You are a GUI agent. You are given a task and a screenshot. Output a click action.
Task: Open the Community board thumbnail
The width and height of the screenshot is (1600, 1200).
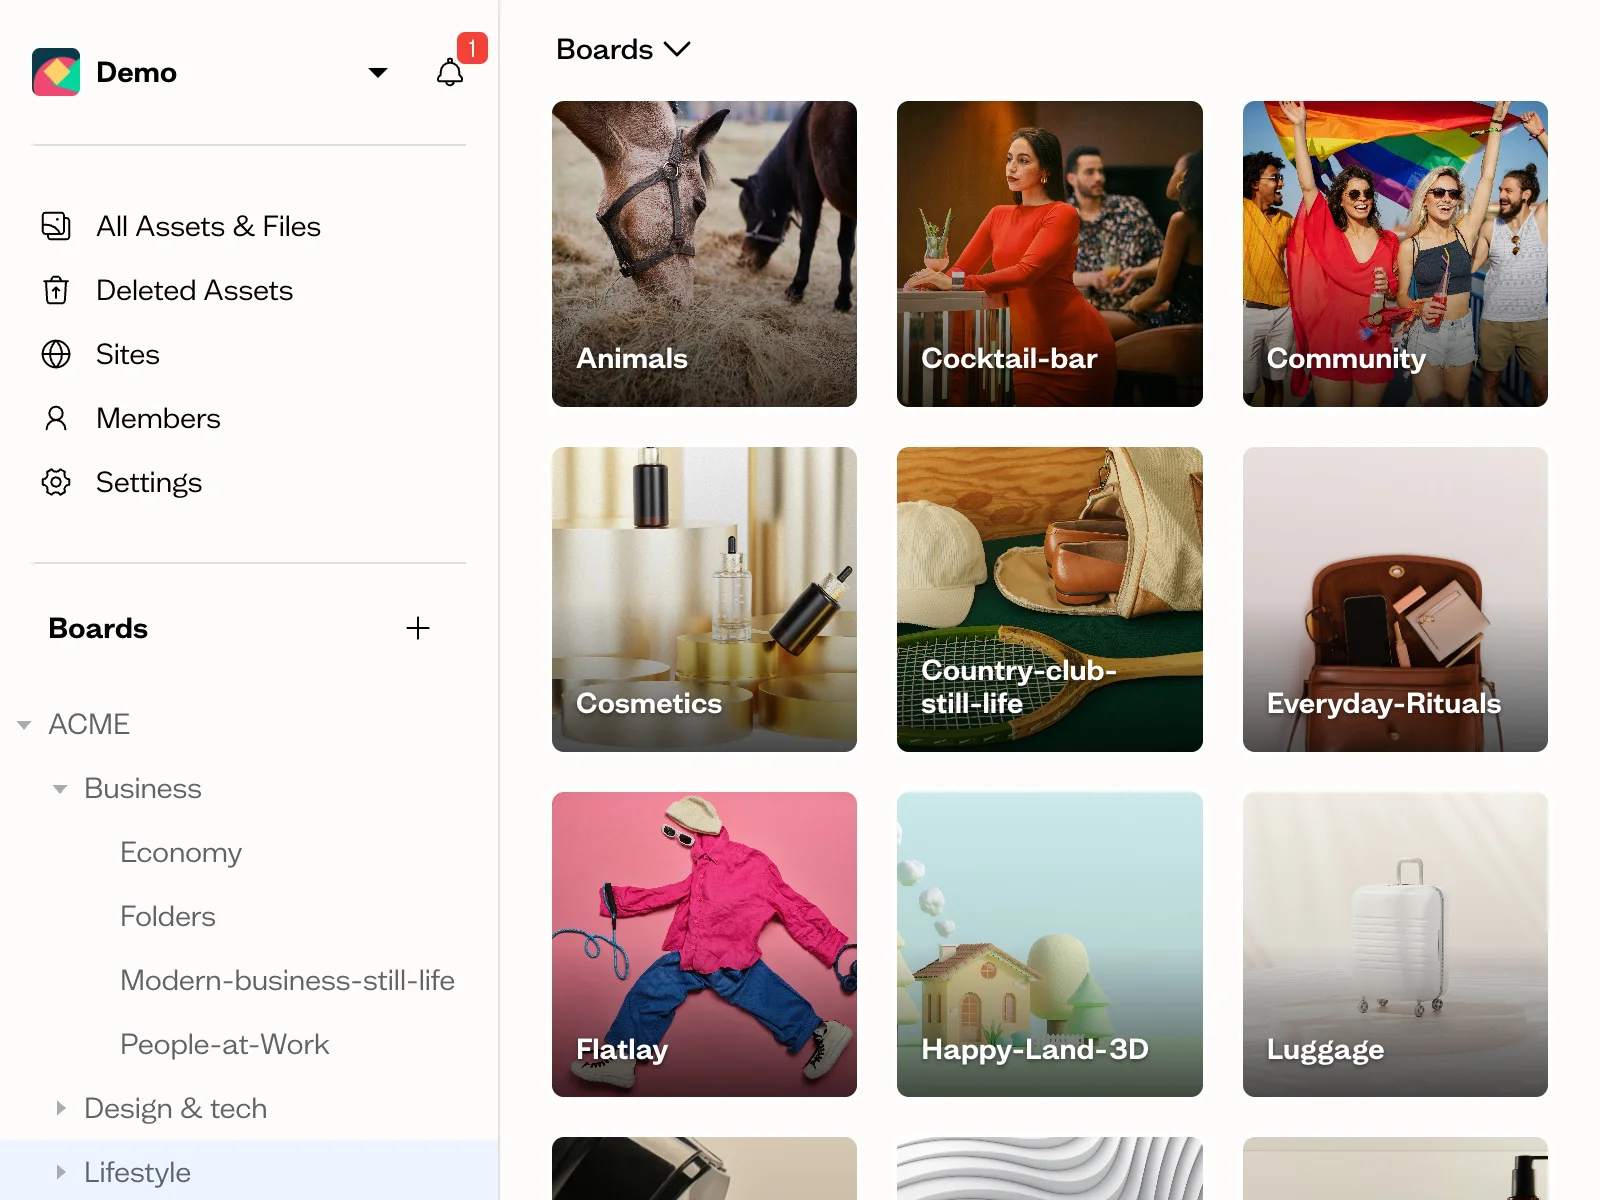pyautogui.click(x=1395, y=254)
